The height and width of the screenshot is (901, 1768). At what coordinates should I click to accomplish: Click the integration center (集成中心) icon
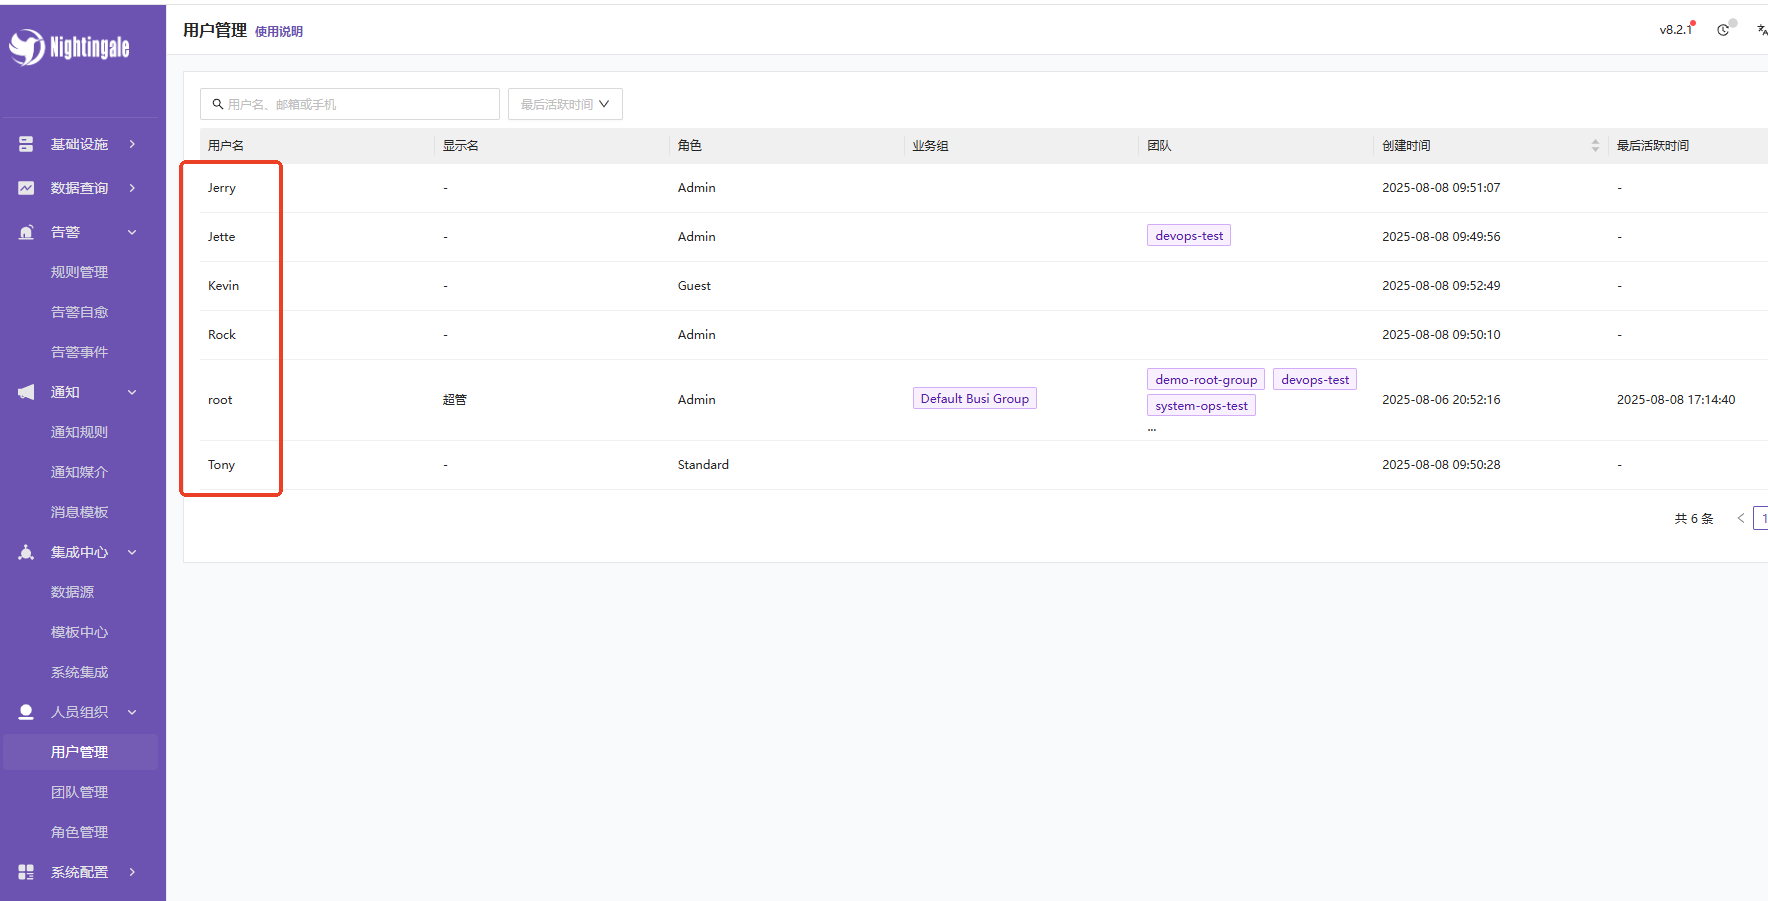26,552
